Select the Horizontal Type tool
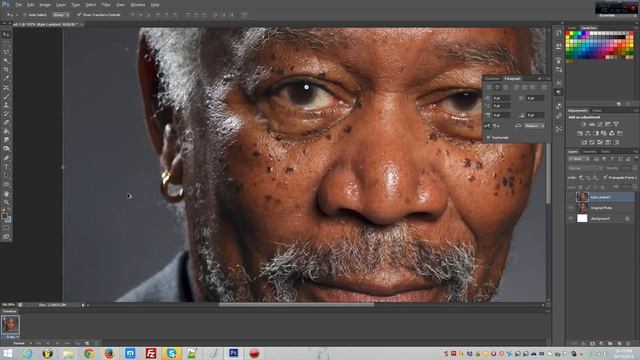This screenshot has height=360, width=640. pos(7,166)
